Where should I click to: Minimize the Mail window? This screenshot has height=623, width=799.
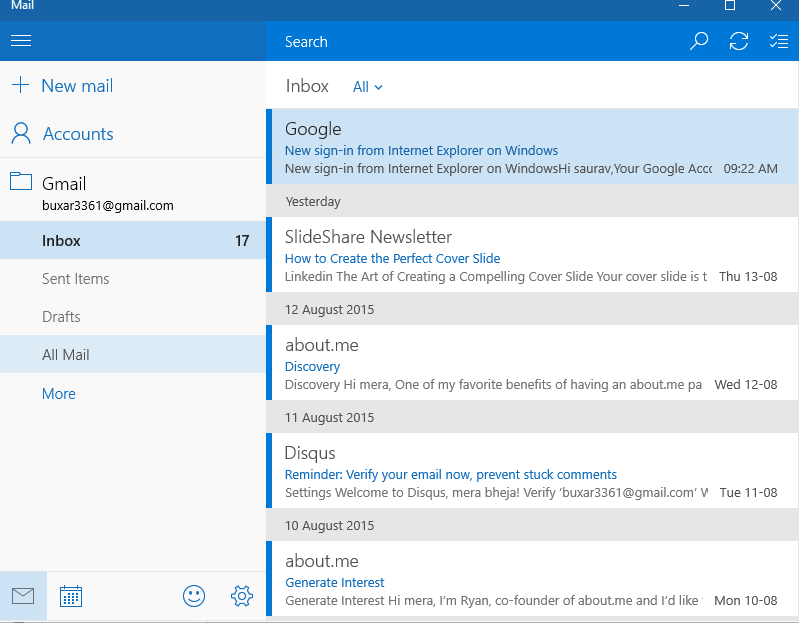(x=684, y=6)
